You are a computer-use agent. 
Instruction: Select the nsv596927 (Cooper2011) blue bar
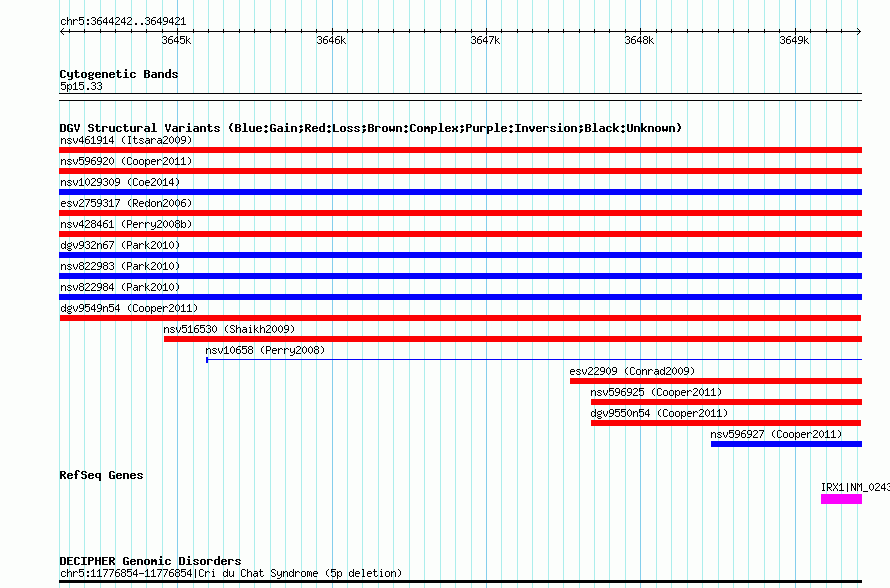pyautogui.click(x=786, y=444)
